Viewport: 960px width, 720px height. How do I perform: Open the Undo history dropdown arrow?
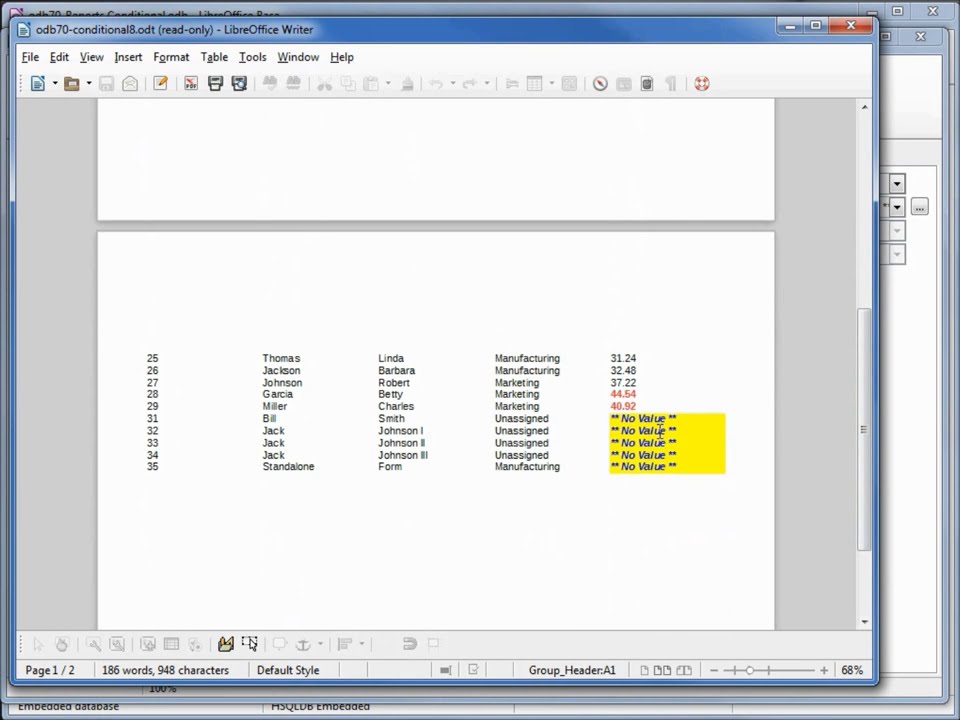point(452,83)
